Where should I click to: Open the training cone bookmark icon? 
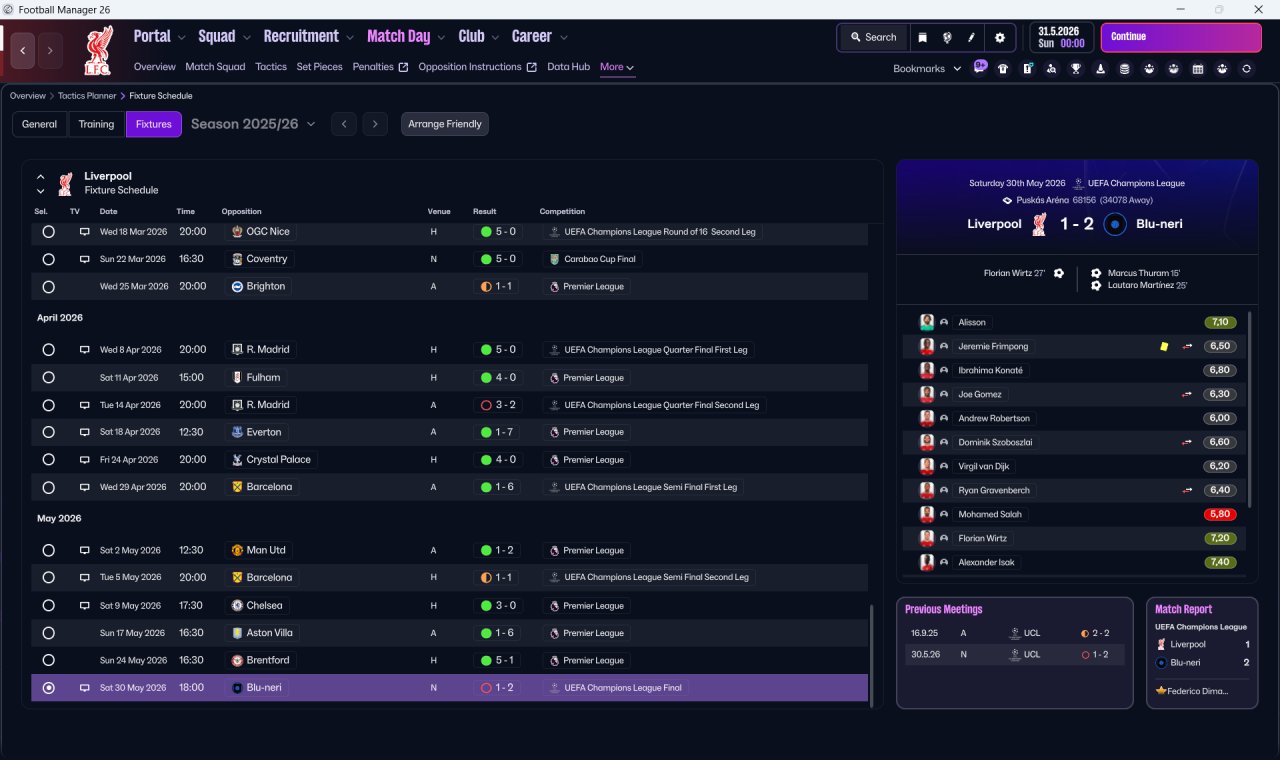[x=1101, y=69]
